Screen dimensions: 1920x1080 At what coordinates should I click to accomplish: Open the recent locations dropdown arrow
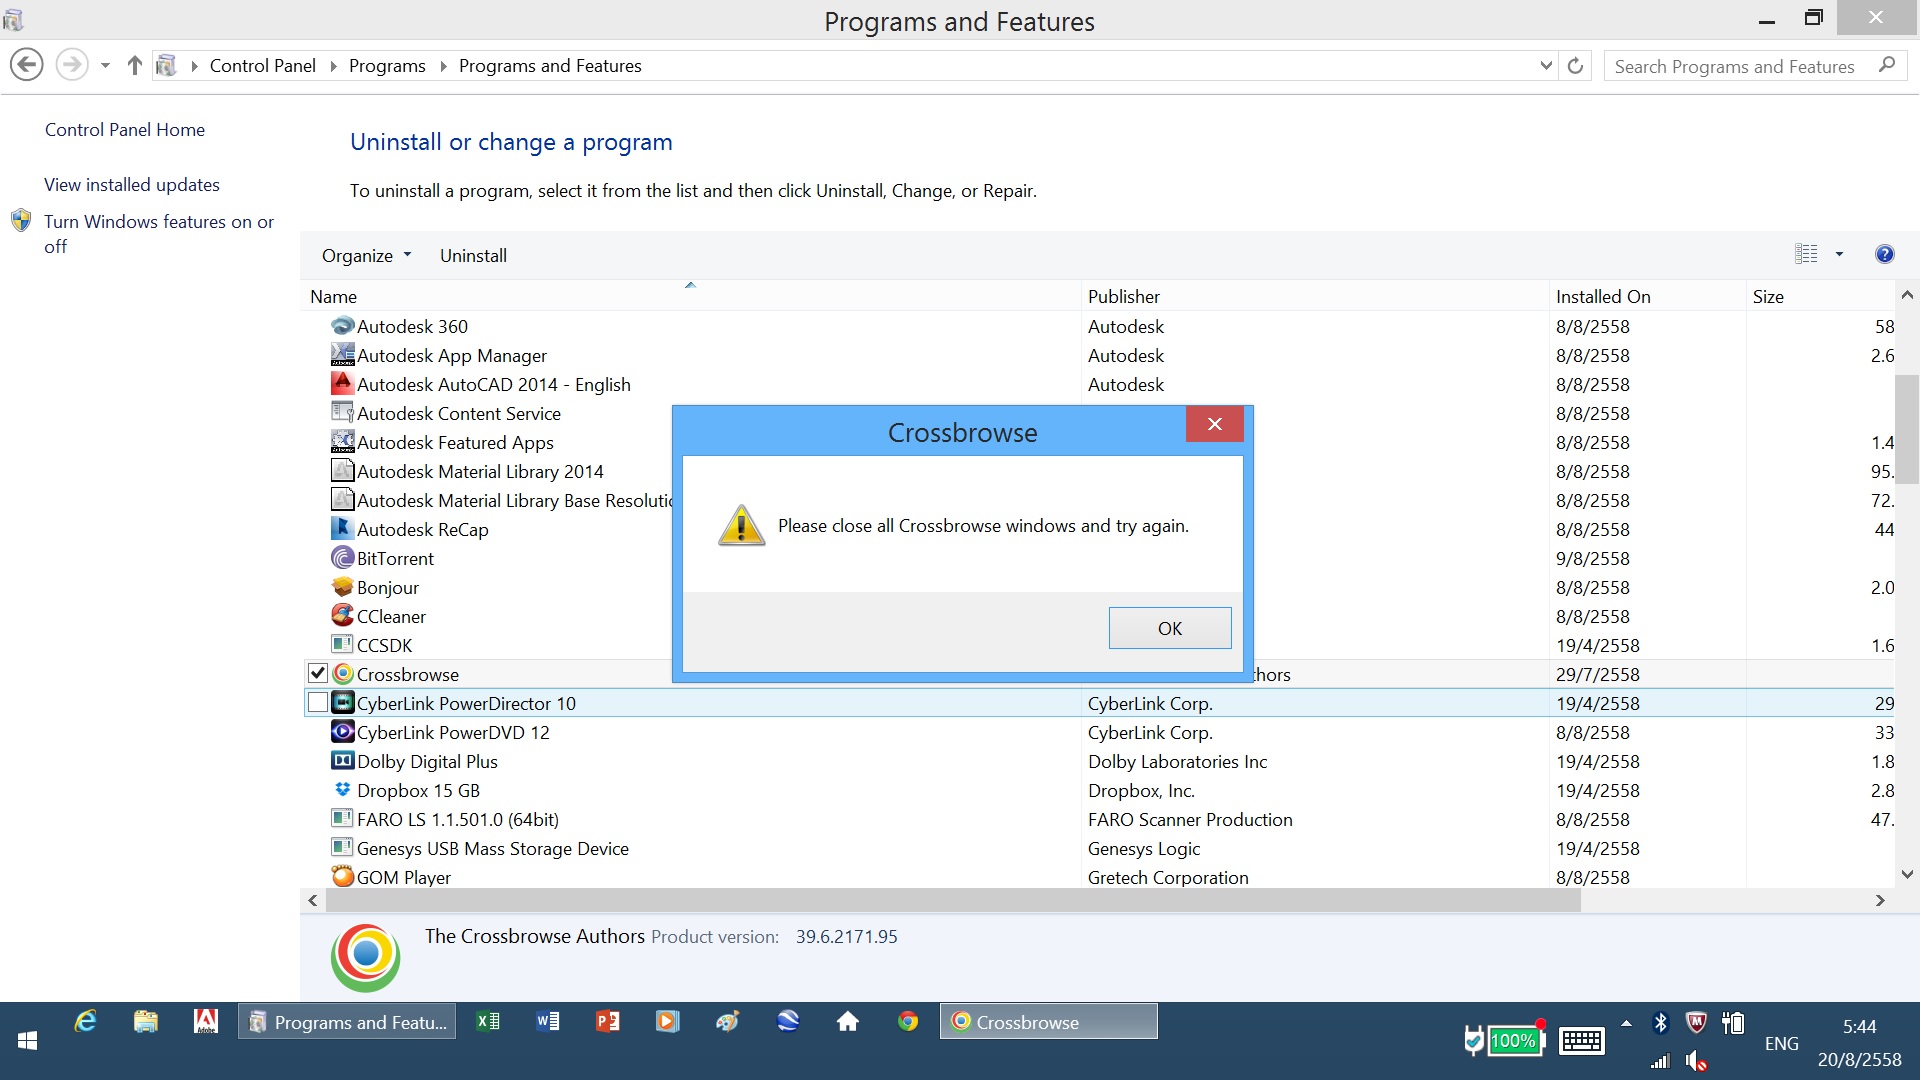[x=105, y=66]
